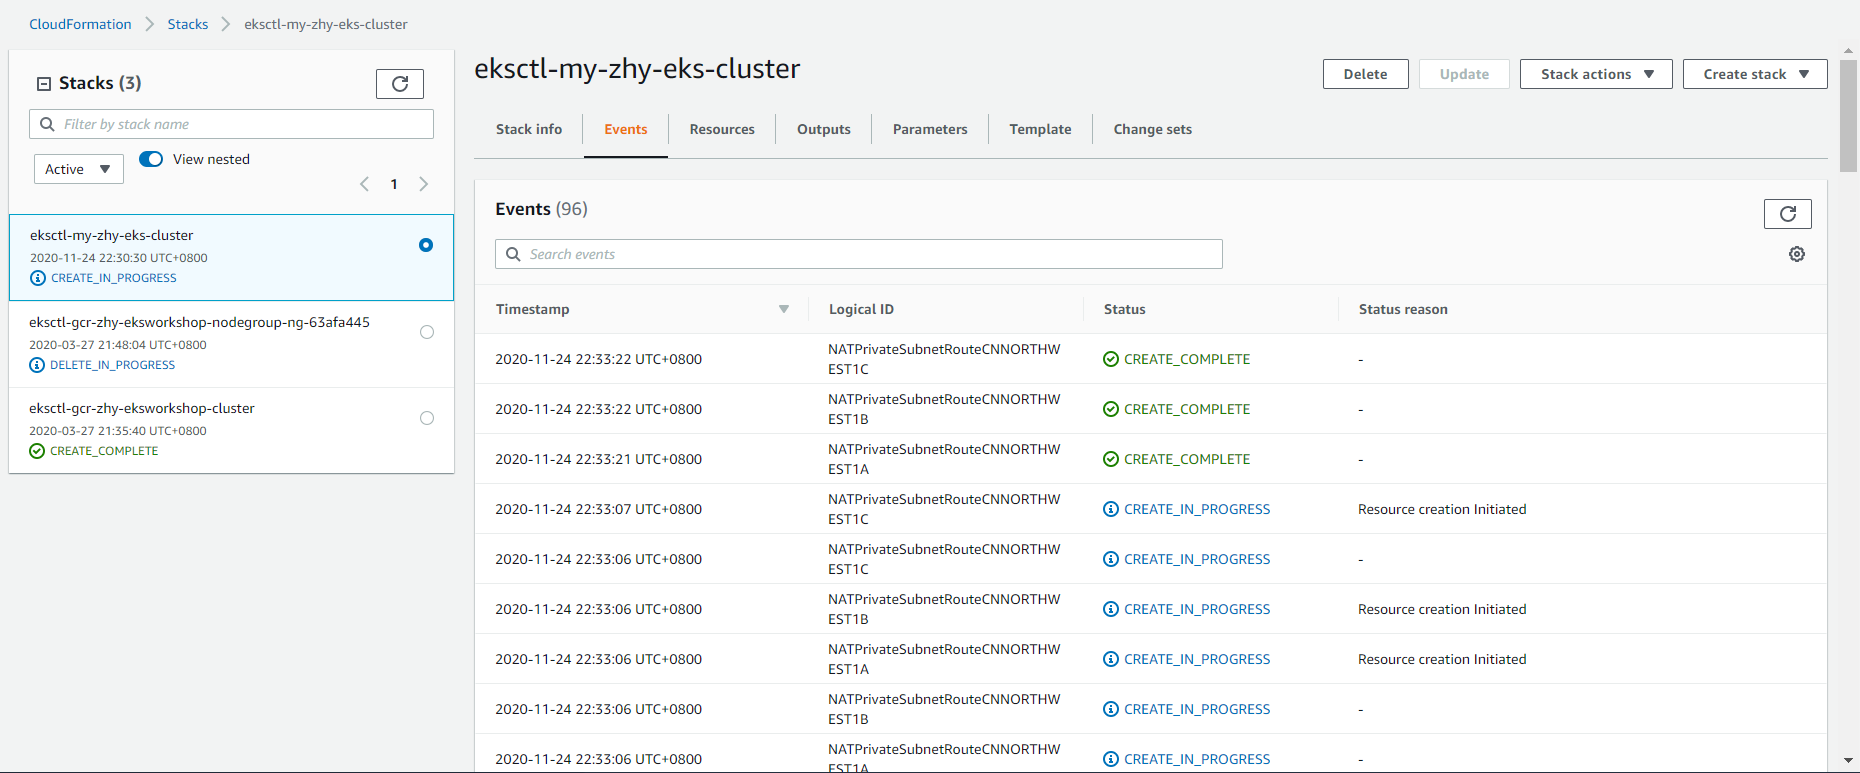Click the sort arrow in Timestamp column
Viewport: 1860px width, 773px height.
tap(784, 309)
